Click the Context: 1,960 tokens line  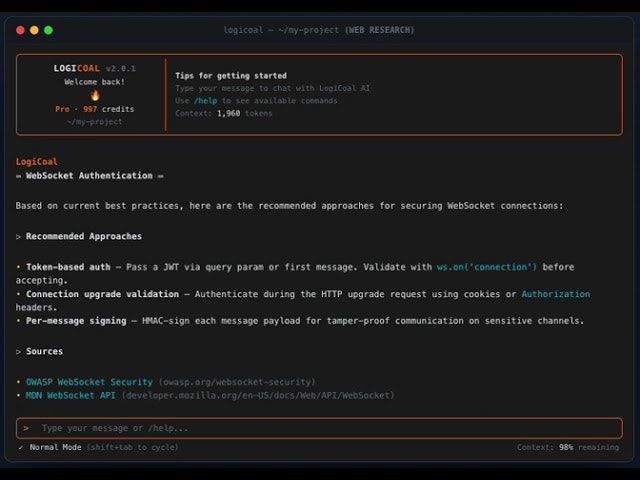click(224, 113)
